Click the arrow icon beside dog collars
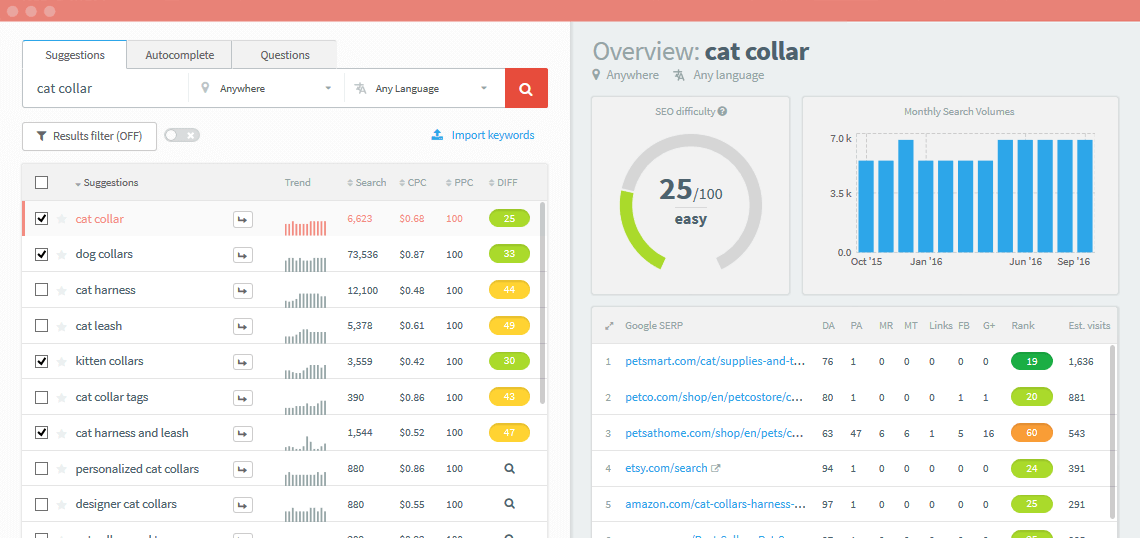This screenshot has width=1140, height=538. pyautogui.click(x=243, y=255)
